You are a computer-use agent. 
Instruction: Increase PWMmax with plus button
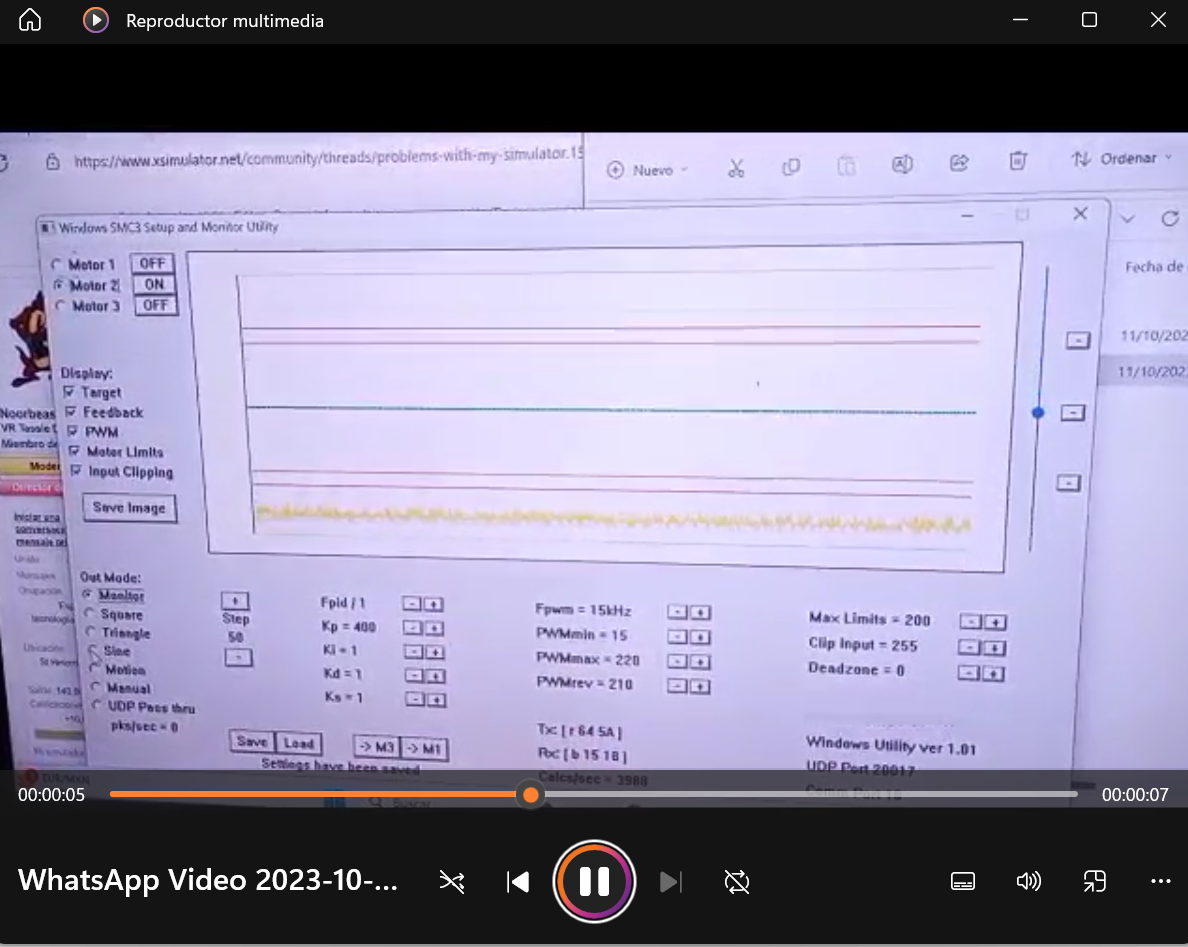(701, 662)
